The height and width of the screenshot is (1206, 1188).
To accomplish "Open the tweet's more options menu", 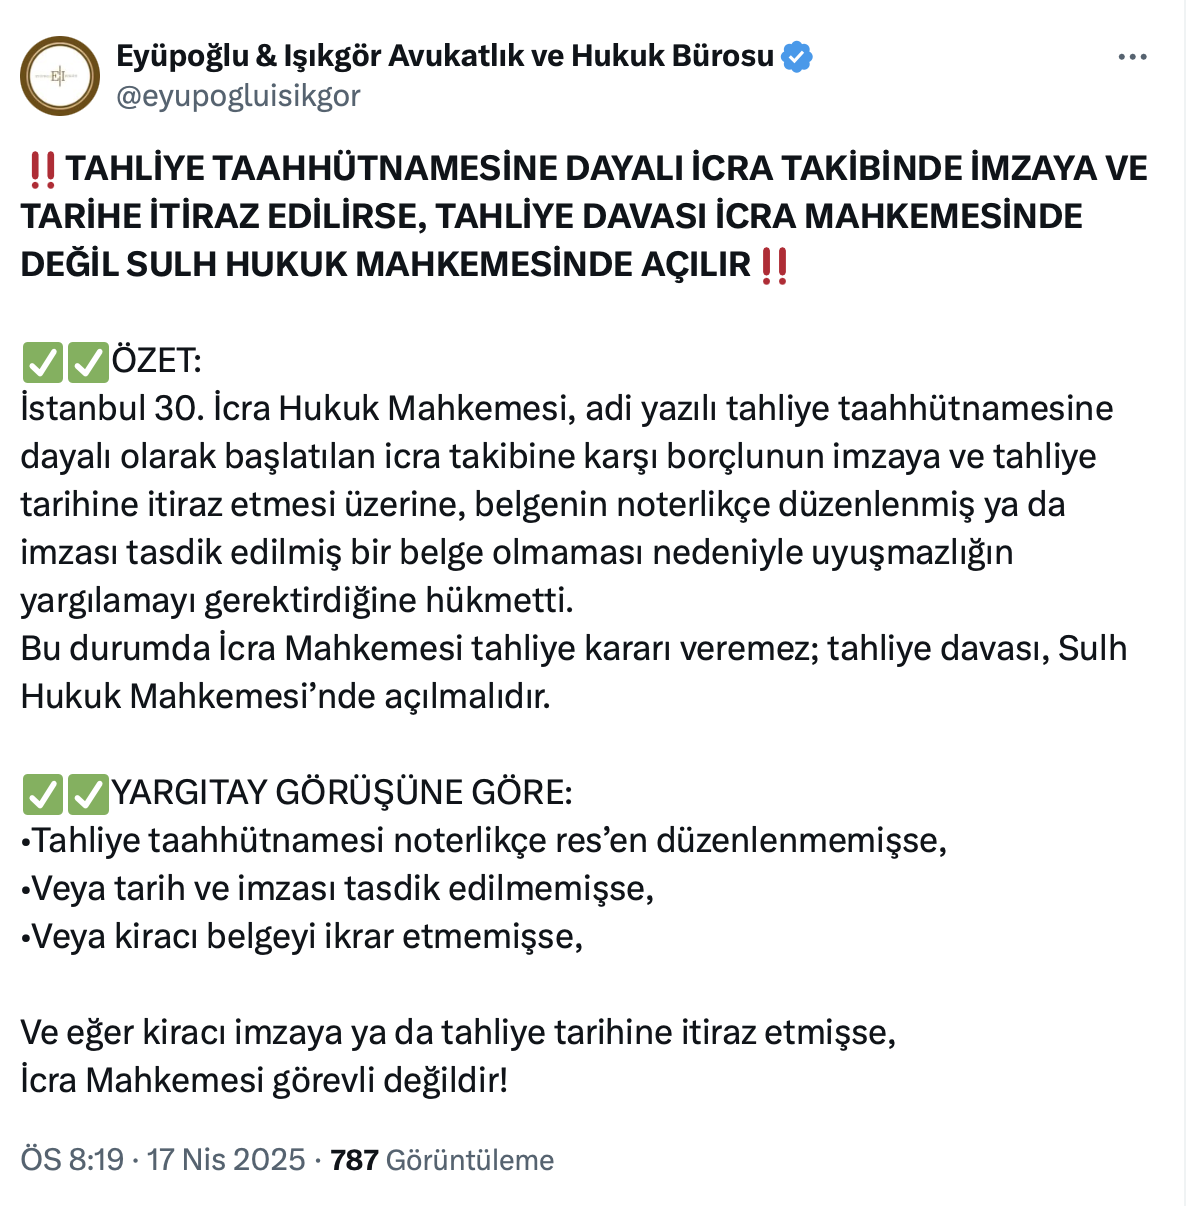I will pyautogui.click(x=1132, y=57).
